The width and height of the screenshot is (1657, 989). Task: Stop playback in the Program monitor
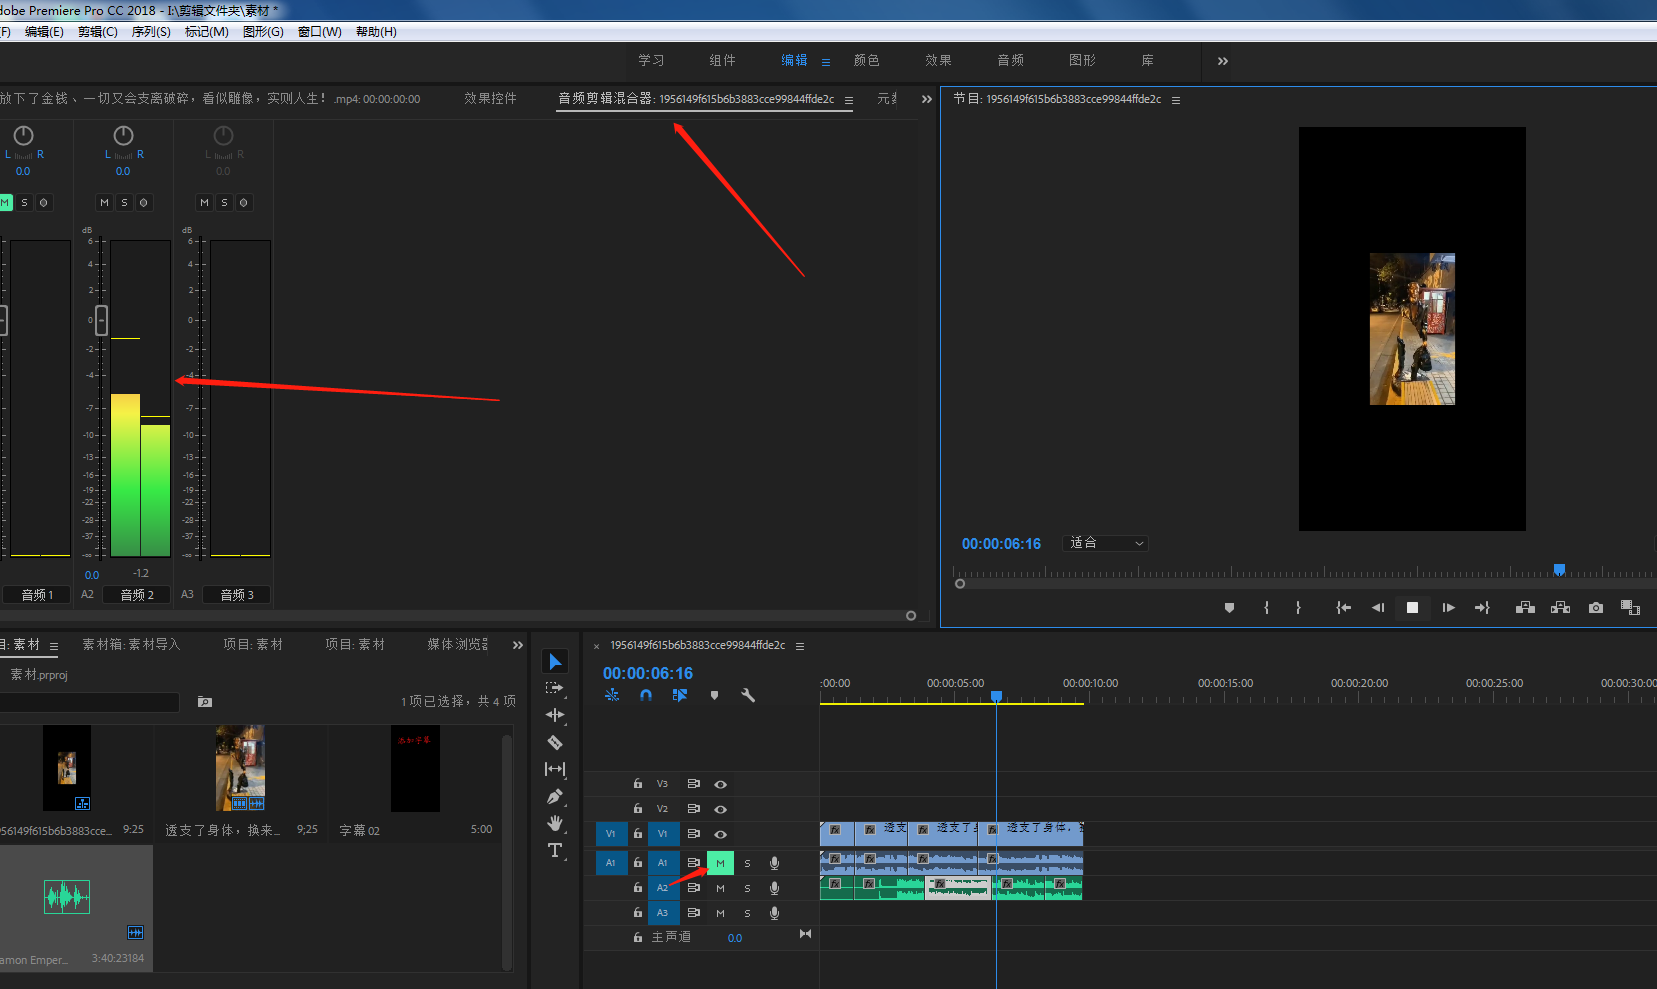[1412, 608]
